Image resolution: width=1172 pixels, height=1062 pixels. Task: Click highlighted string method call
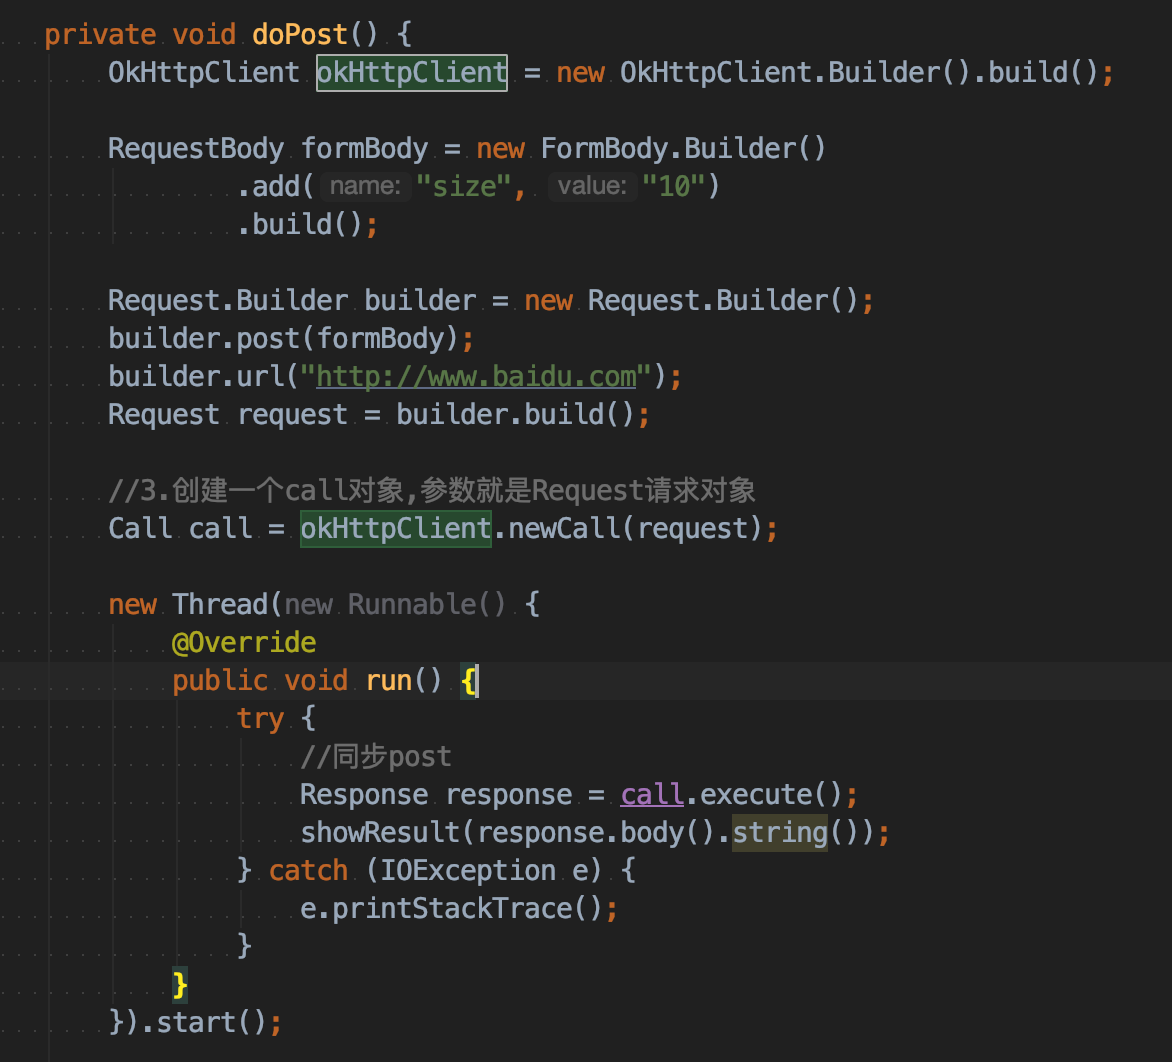click(x=780, y=833)
